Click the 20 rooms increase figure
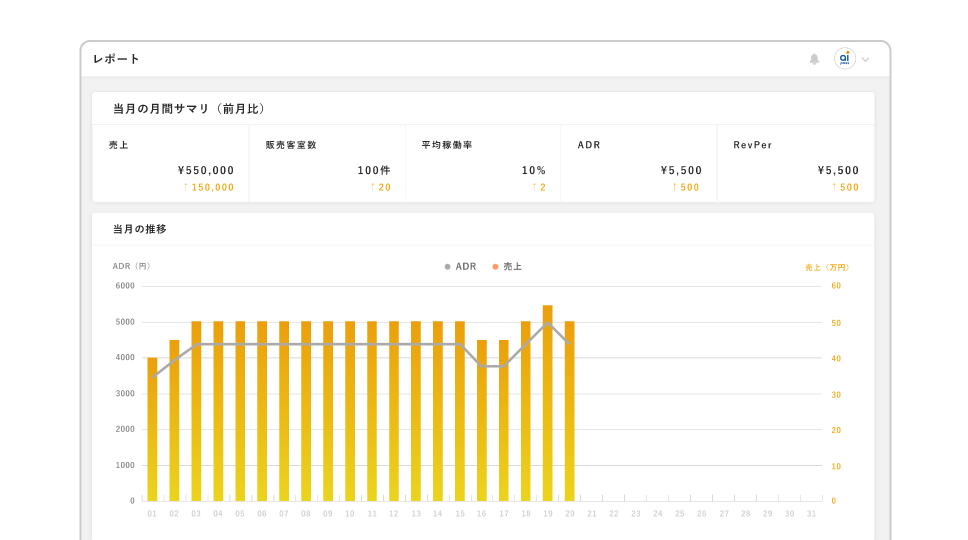The height and width of the screenshot is (540, 968). tap(381, 187)
